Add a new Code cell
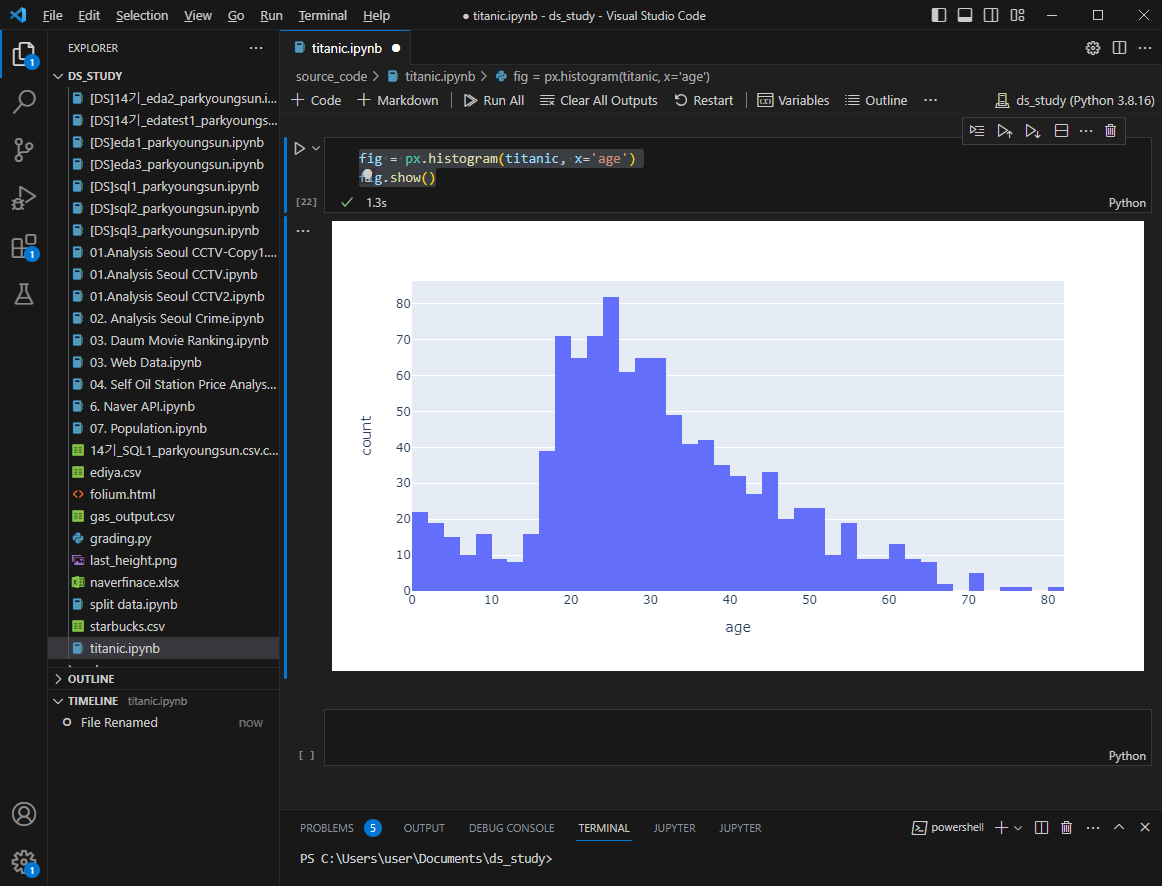The image size is (1162, 886). 316,100
